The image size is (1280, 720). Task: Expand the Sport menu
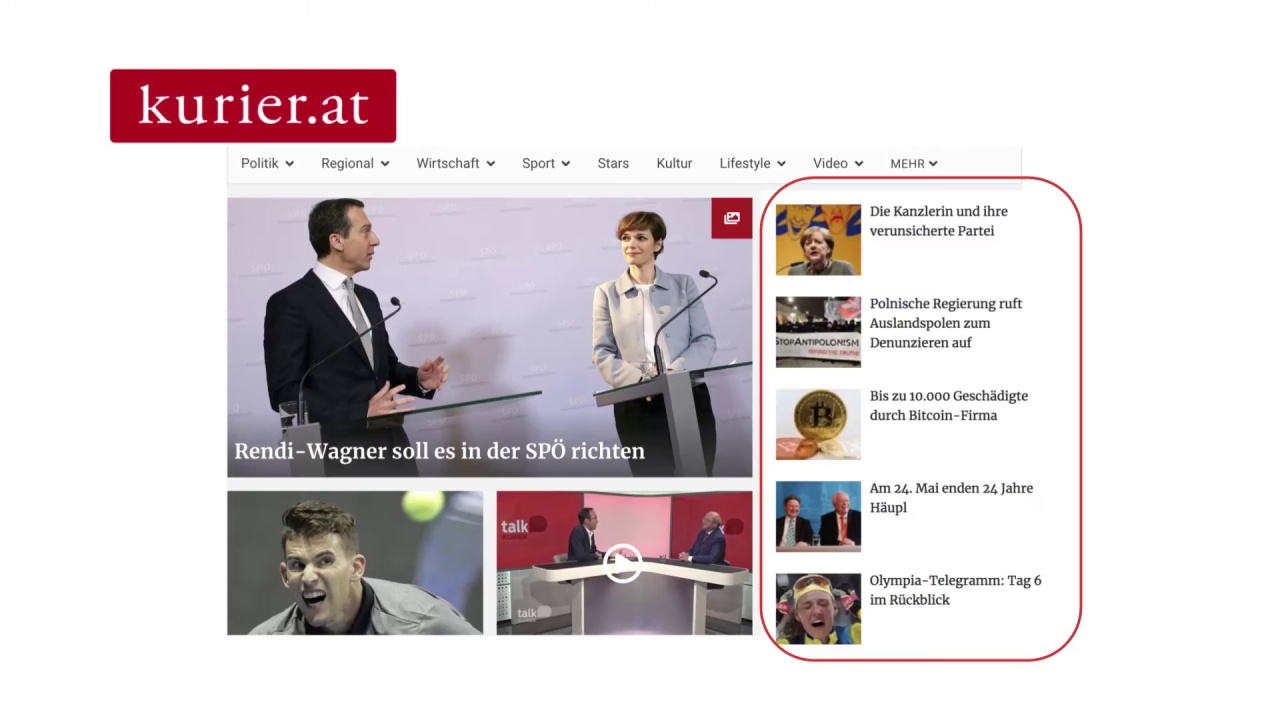coord(545,163)
